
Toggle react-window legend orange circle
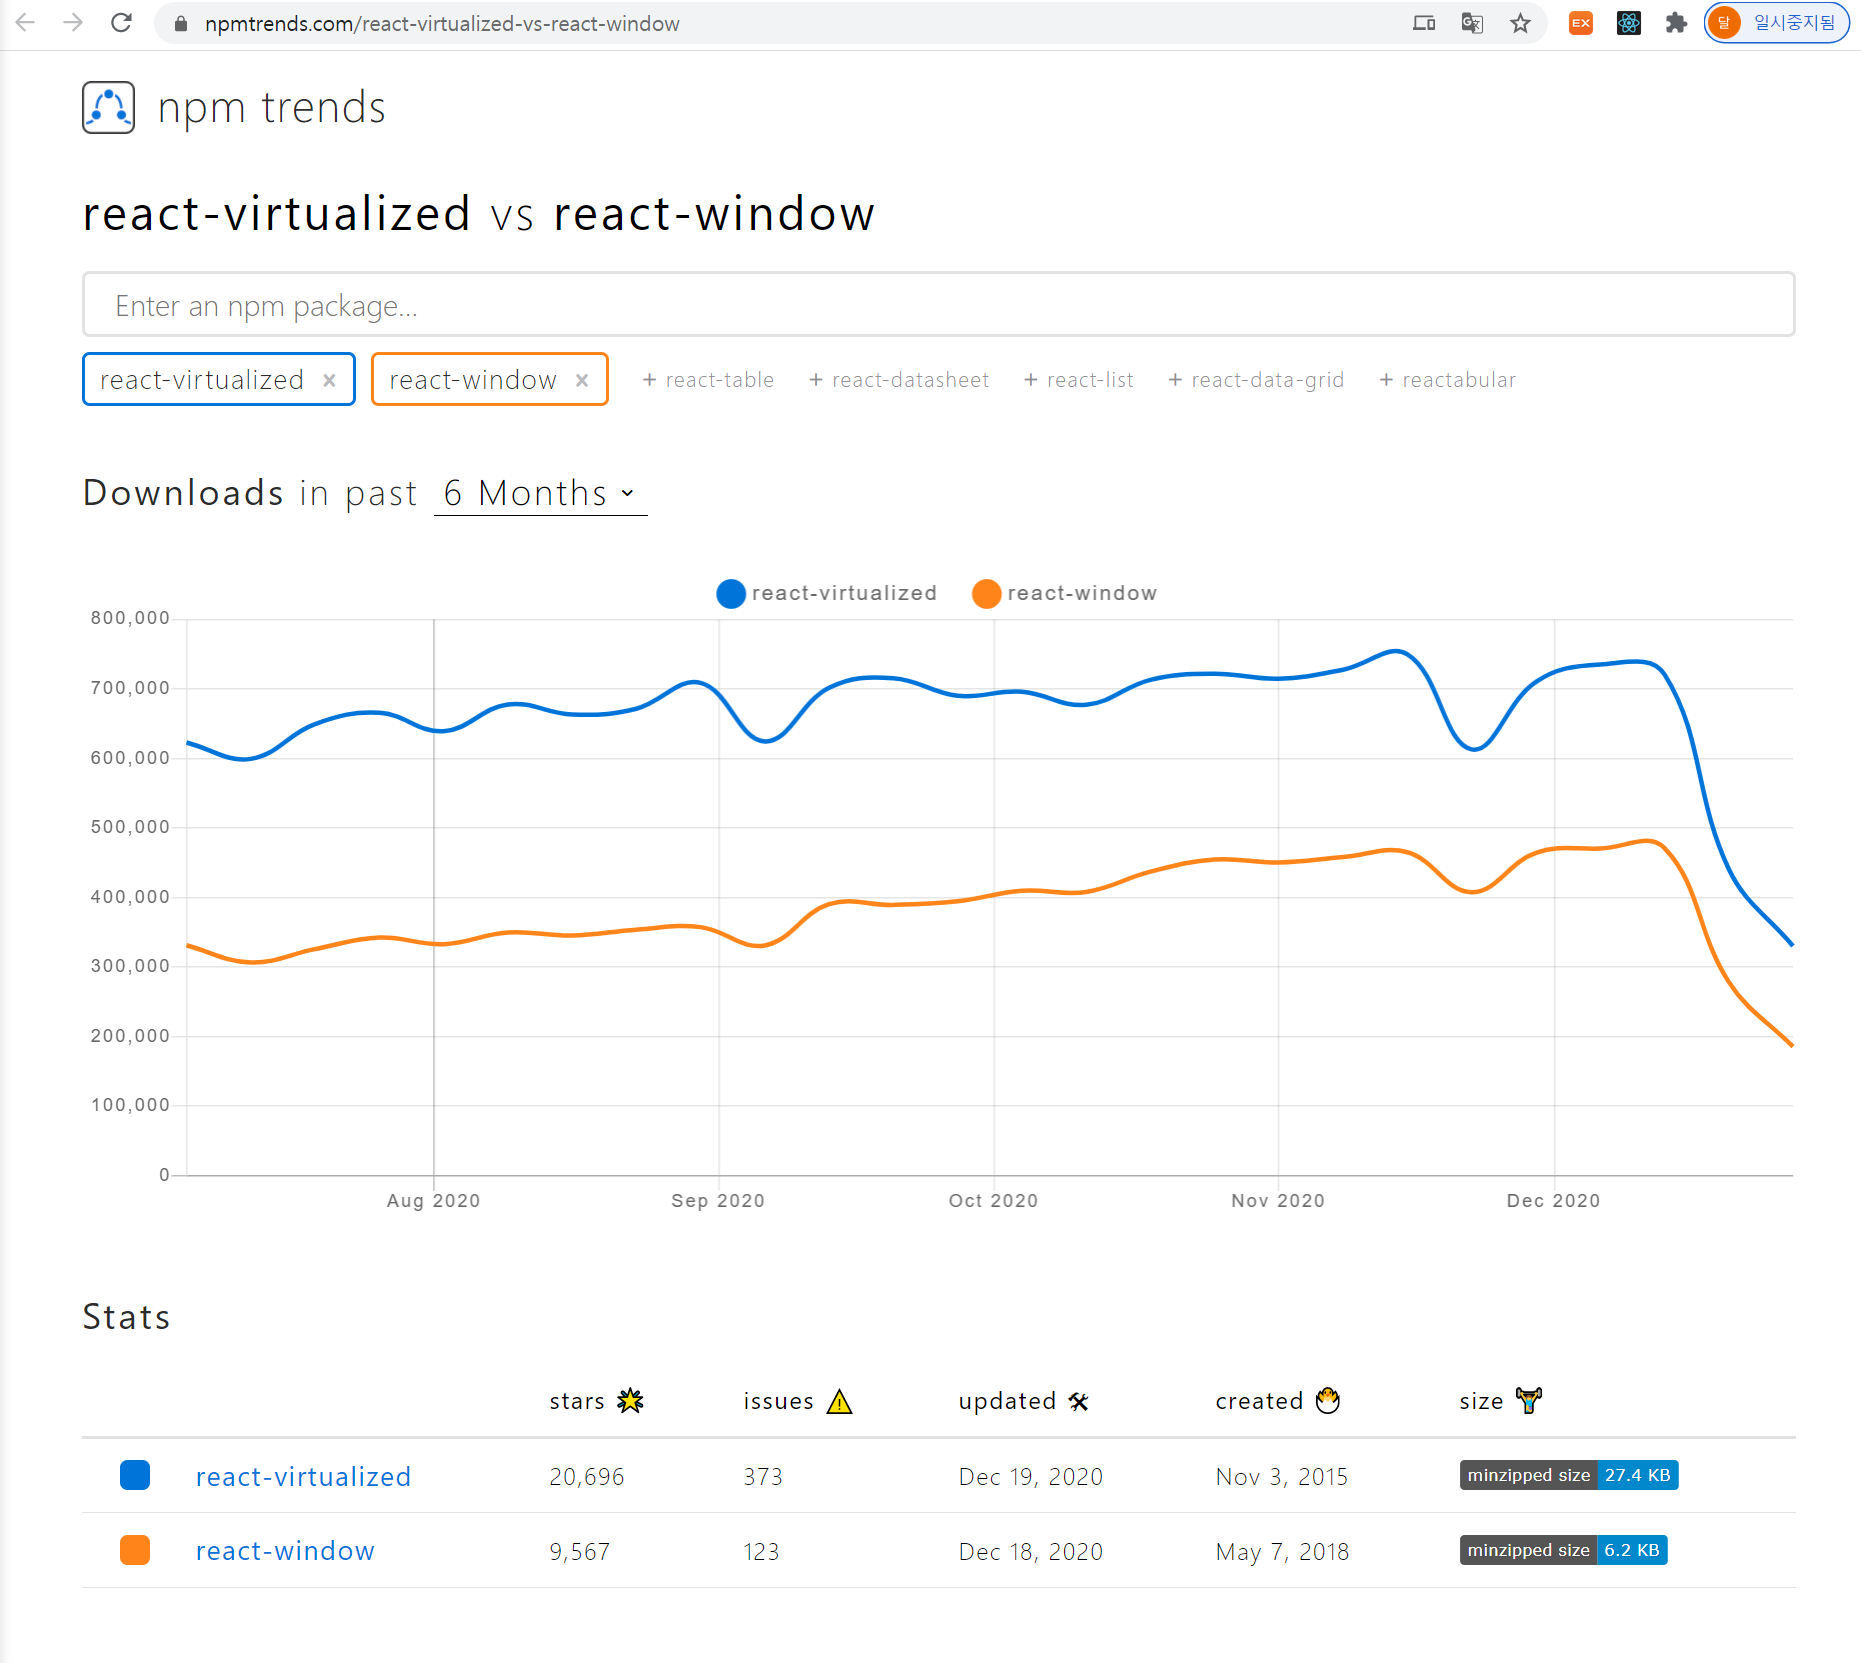pyautogui.click(x=987, y=594)
